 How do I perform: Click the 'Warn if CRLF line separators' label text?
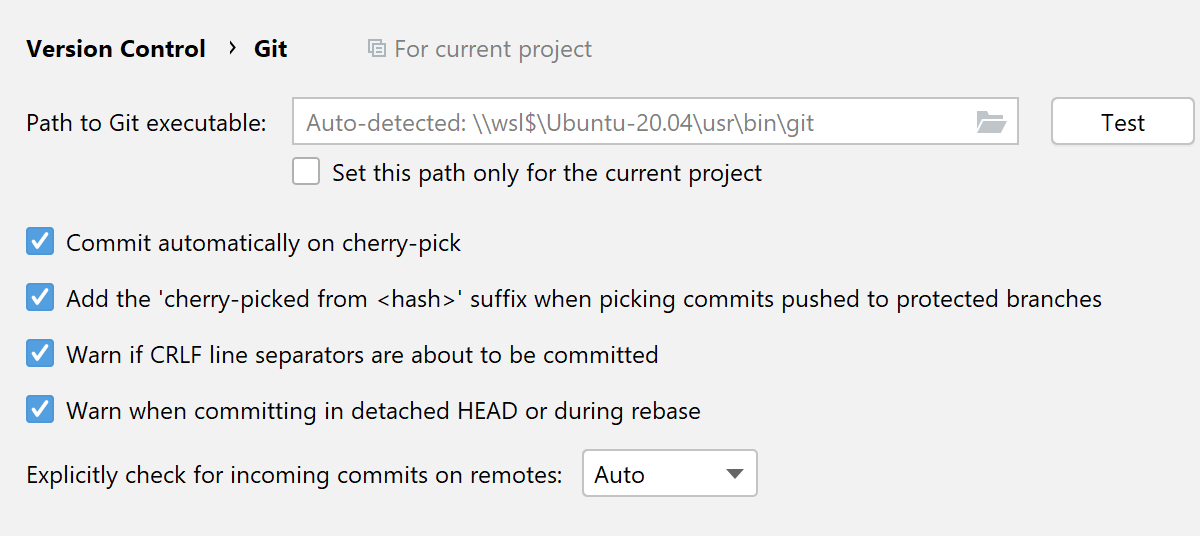[362, 354]
